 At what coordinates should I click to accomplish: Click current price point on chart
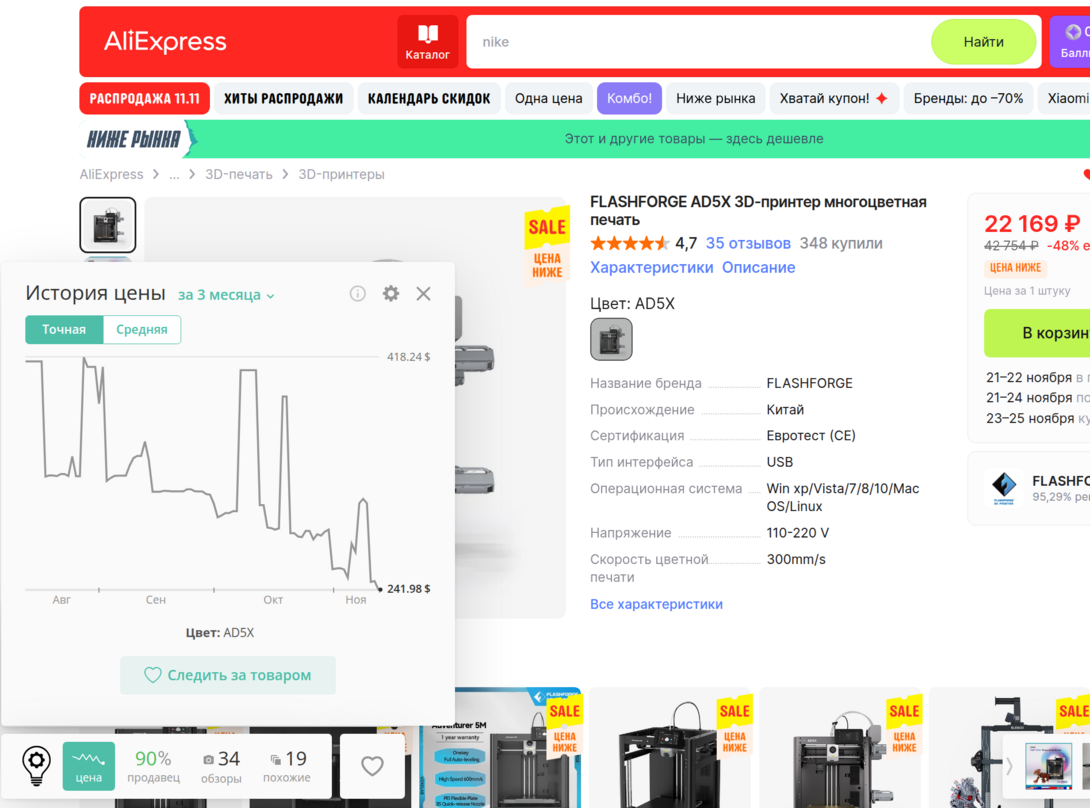click(380, 589)
